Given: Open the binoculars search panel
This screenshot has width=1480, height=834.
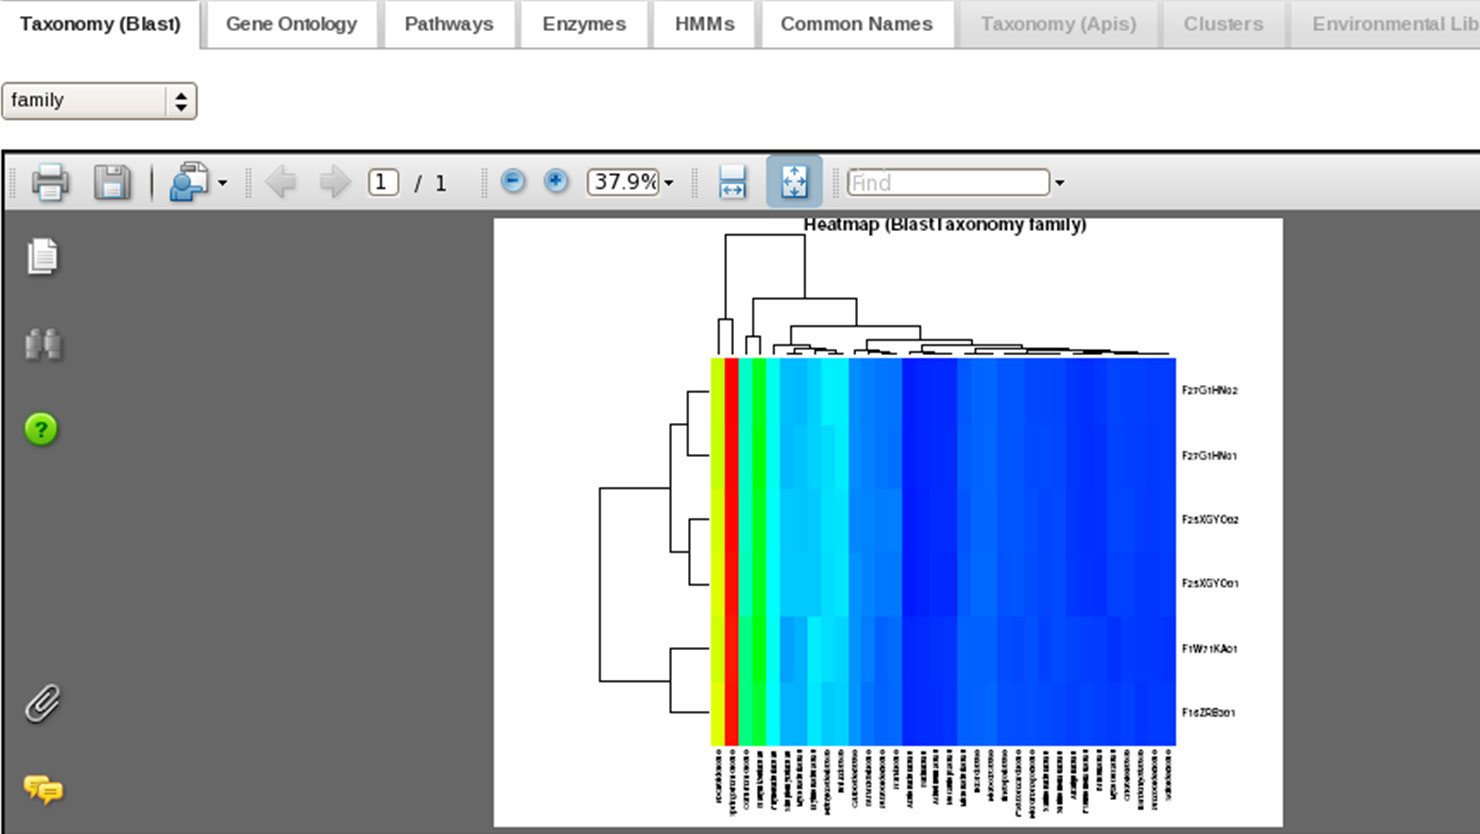Looking at the screenshot, I should [x=43, y=344].
